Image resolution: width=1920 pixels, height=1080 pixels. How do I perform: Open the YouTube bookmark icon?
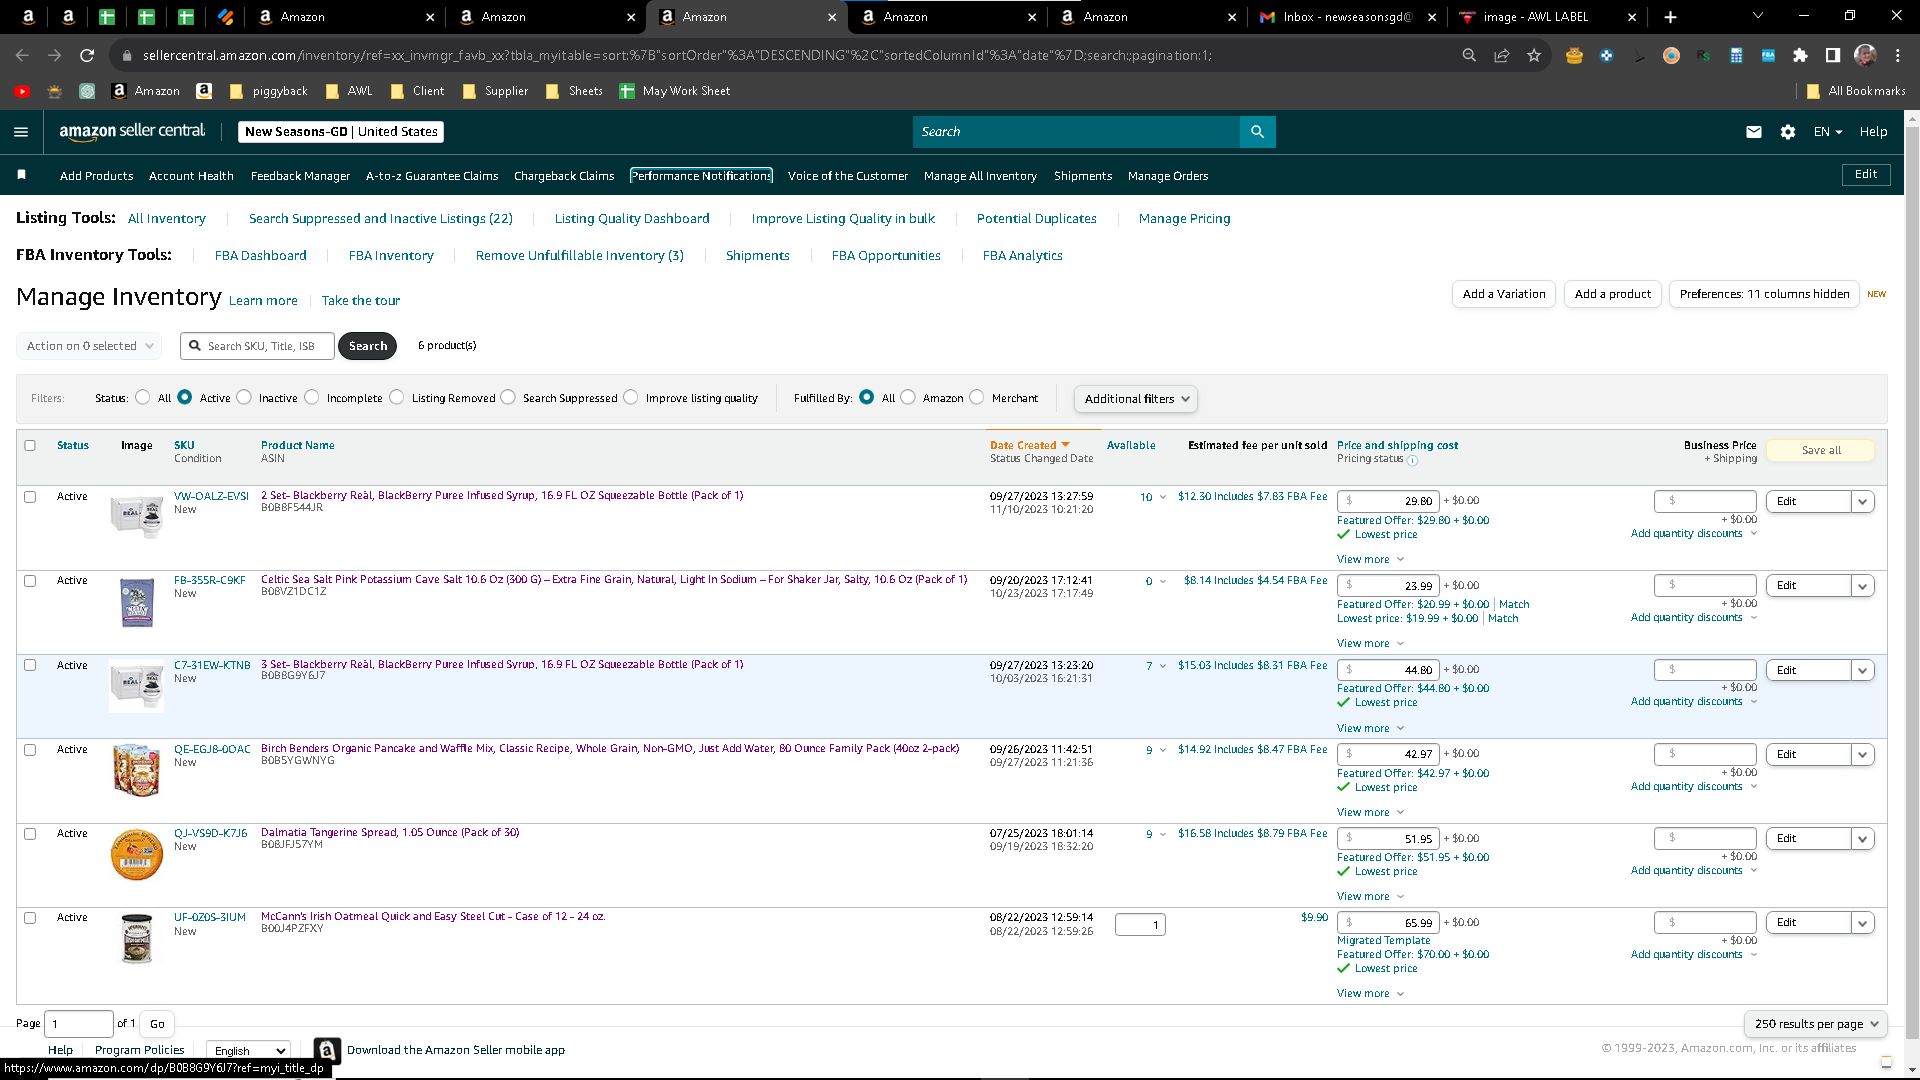click(22, 91)
